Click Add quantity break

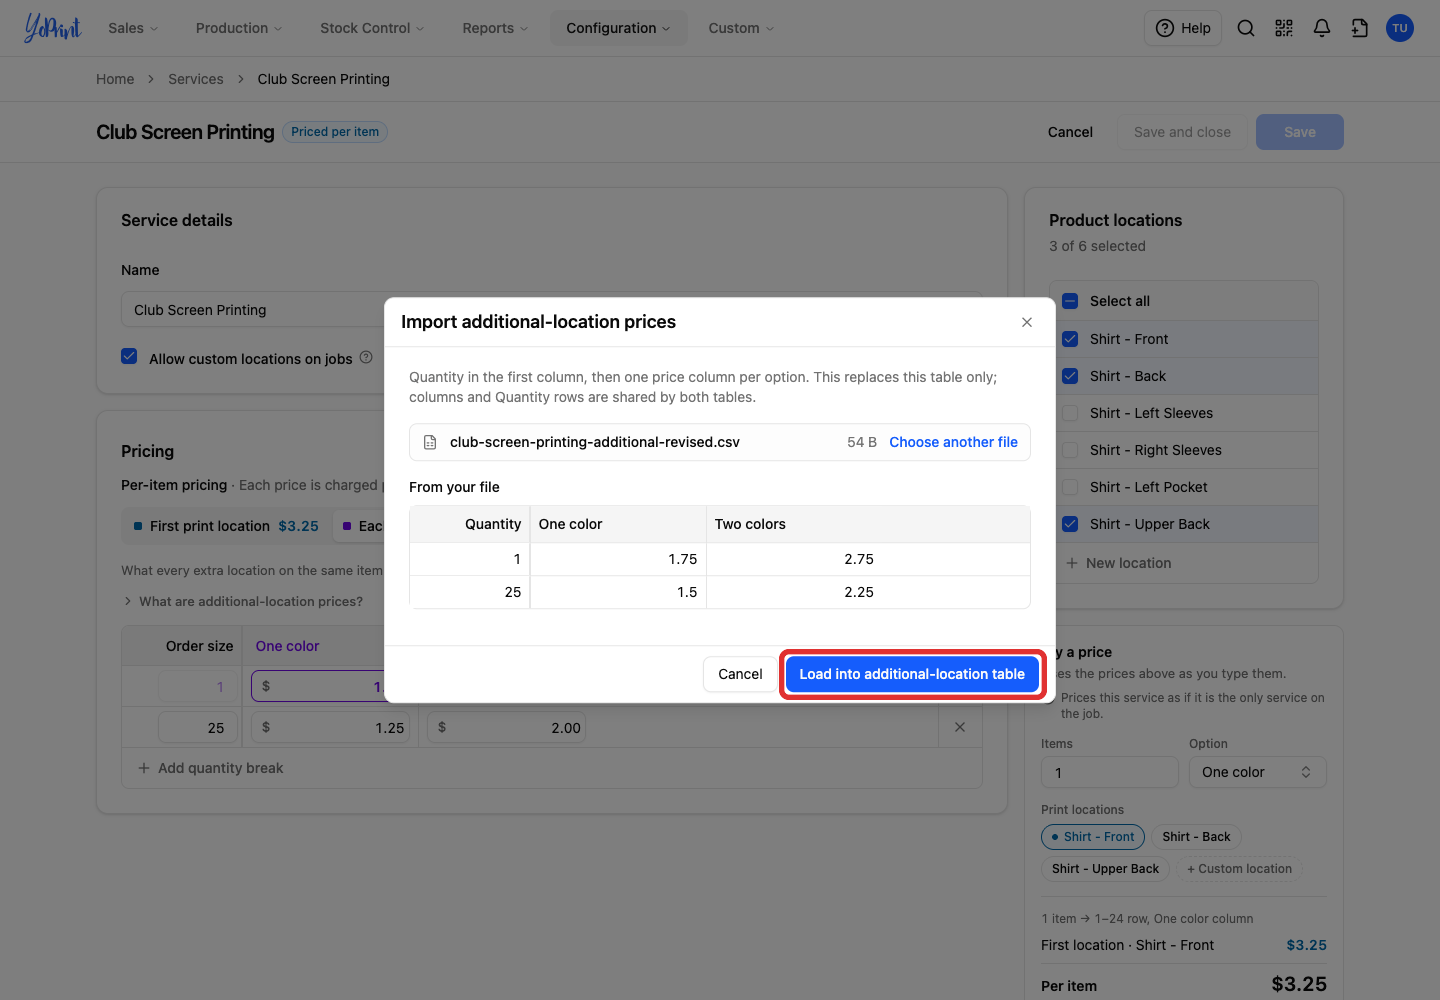(211, 768)
